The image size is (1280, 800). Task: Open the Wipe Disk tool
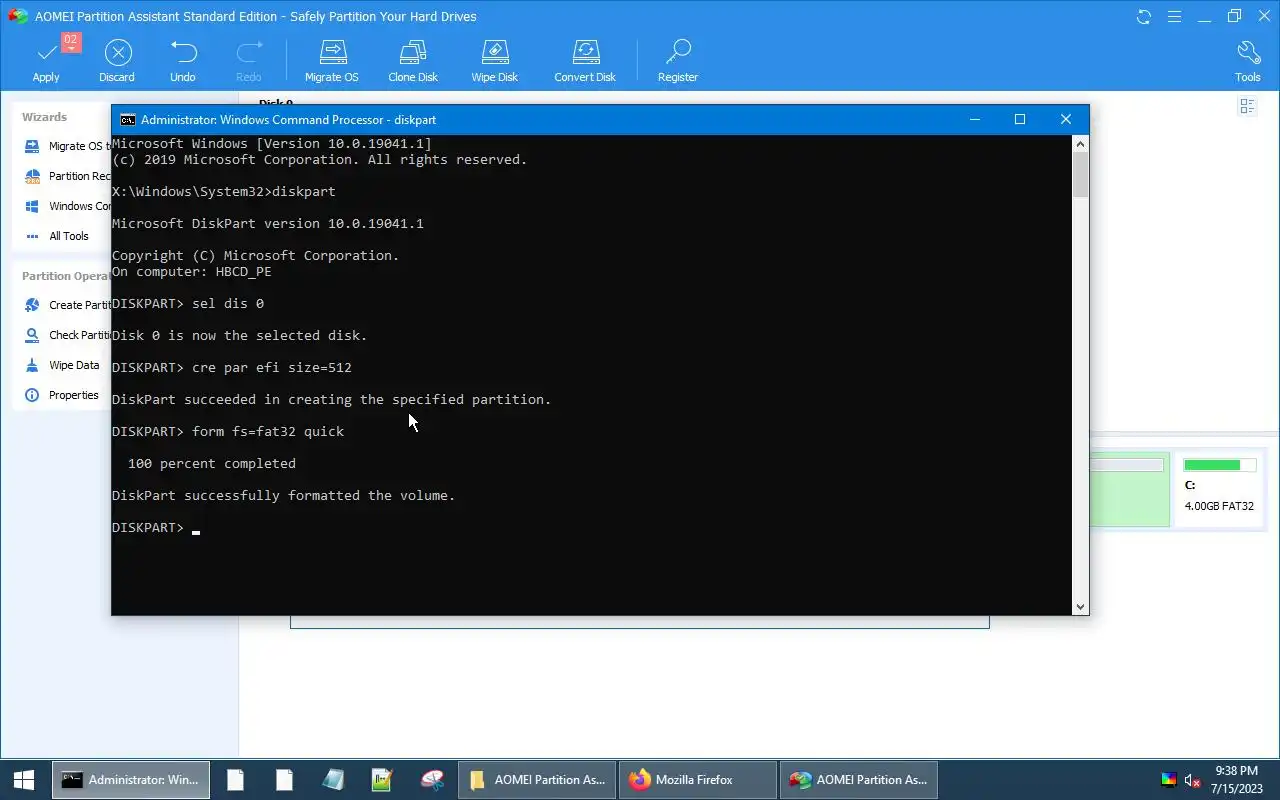click(495, 60)
